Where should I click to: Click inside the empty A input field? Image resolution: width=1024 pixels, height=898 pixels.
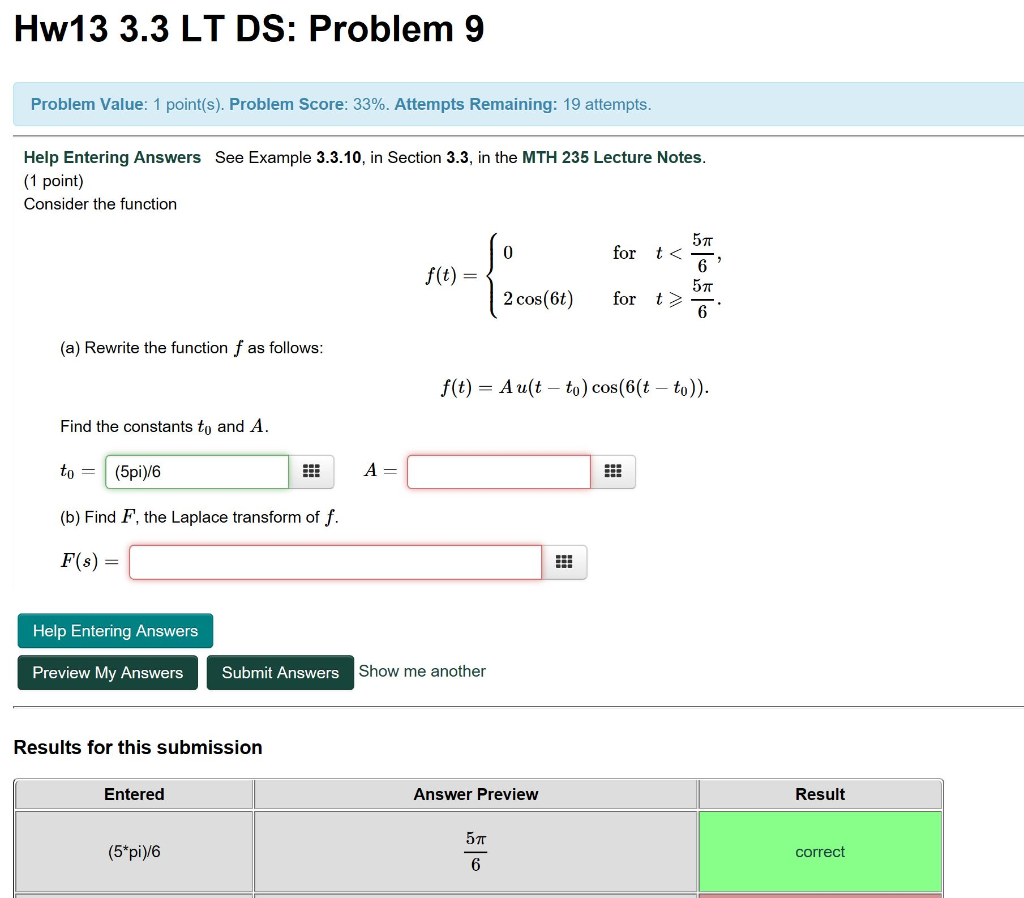pyautogui.click(x=498, y=471)
